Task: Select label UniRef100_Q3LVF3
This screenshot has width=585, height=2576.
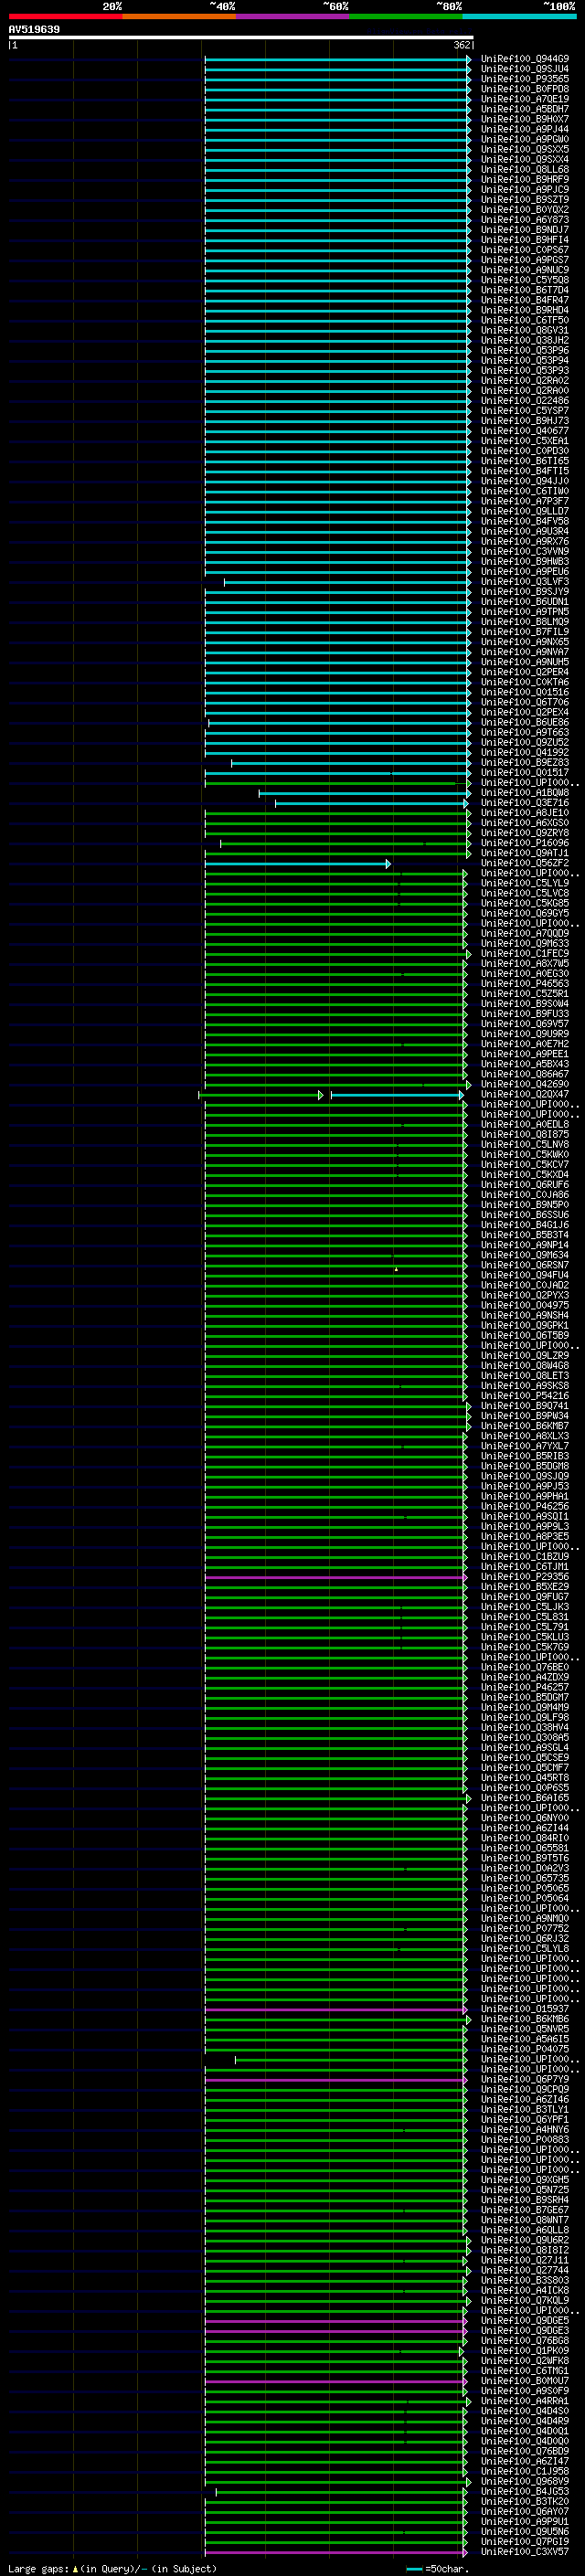Action: coord(525,582)
